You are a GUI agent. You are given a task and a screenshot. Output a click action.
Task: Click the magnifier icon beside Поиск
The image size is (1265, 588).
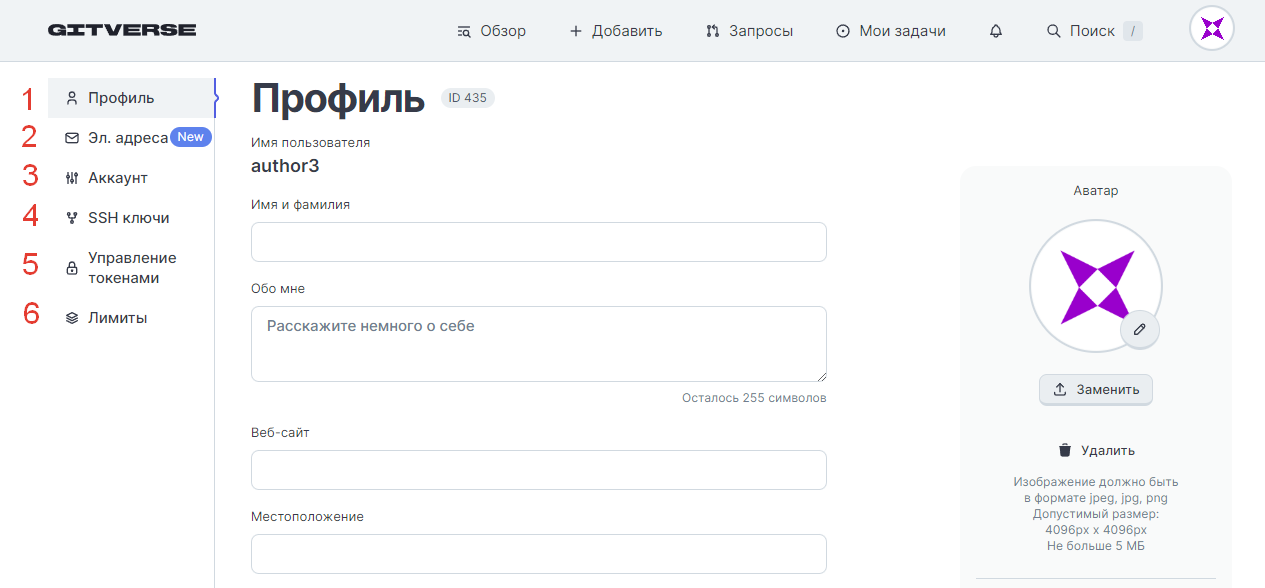tap(1053, 31)
